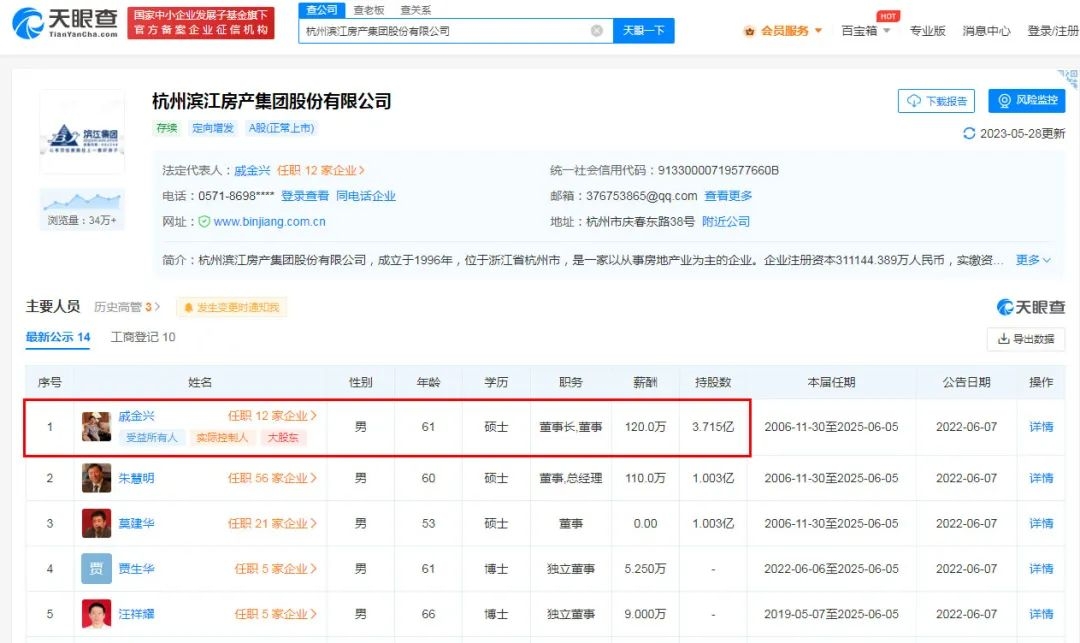The image size is (1080, 643).
Task: Expand 任职 21 家企业 for 莫建华
Action: point(272,523)
